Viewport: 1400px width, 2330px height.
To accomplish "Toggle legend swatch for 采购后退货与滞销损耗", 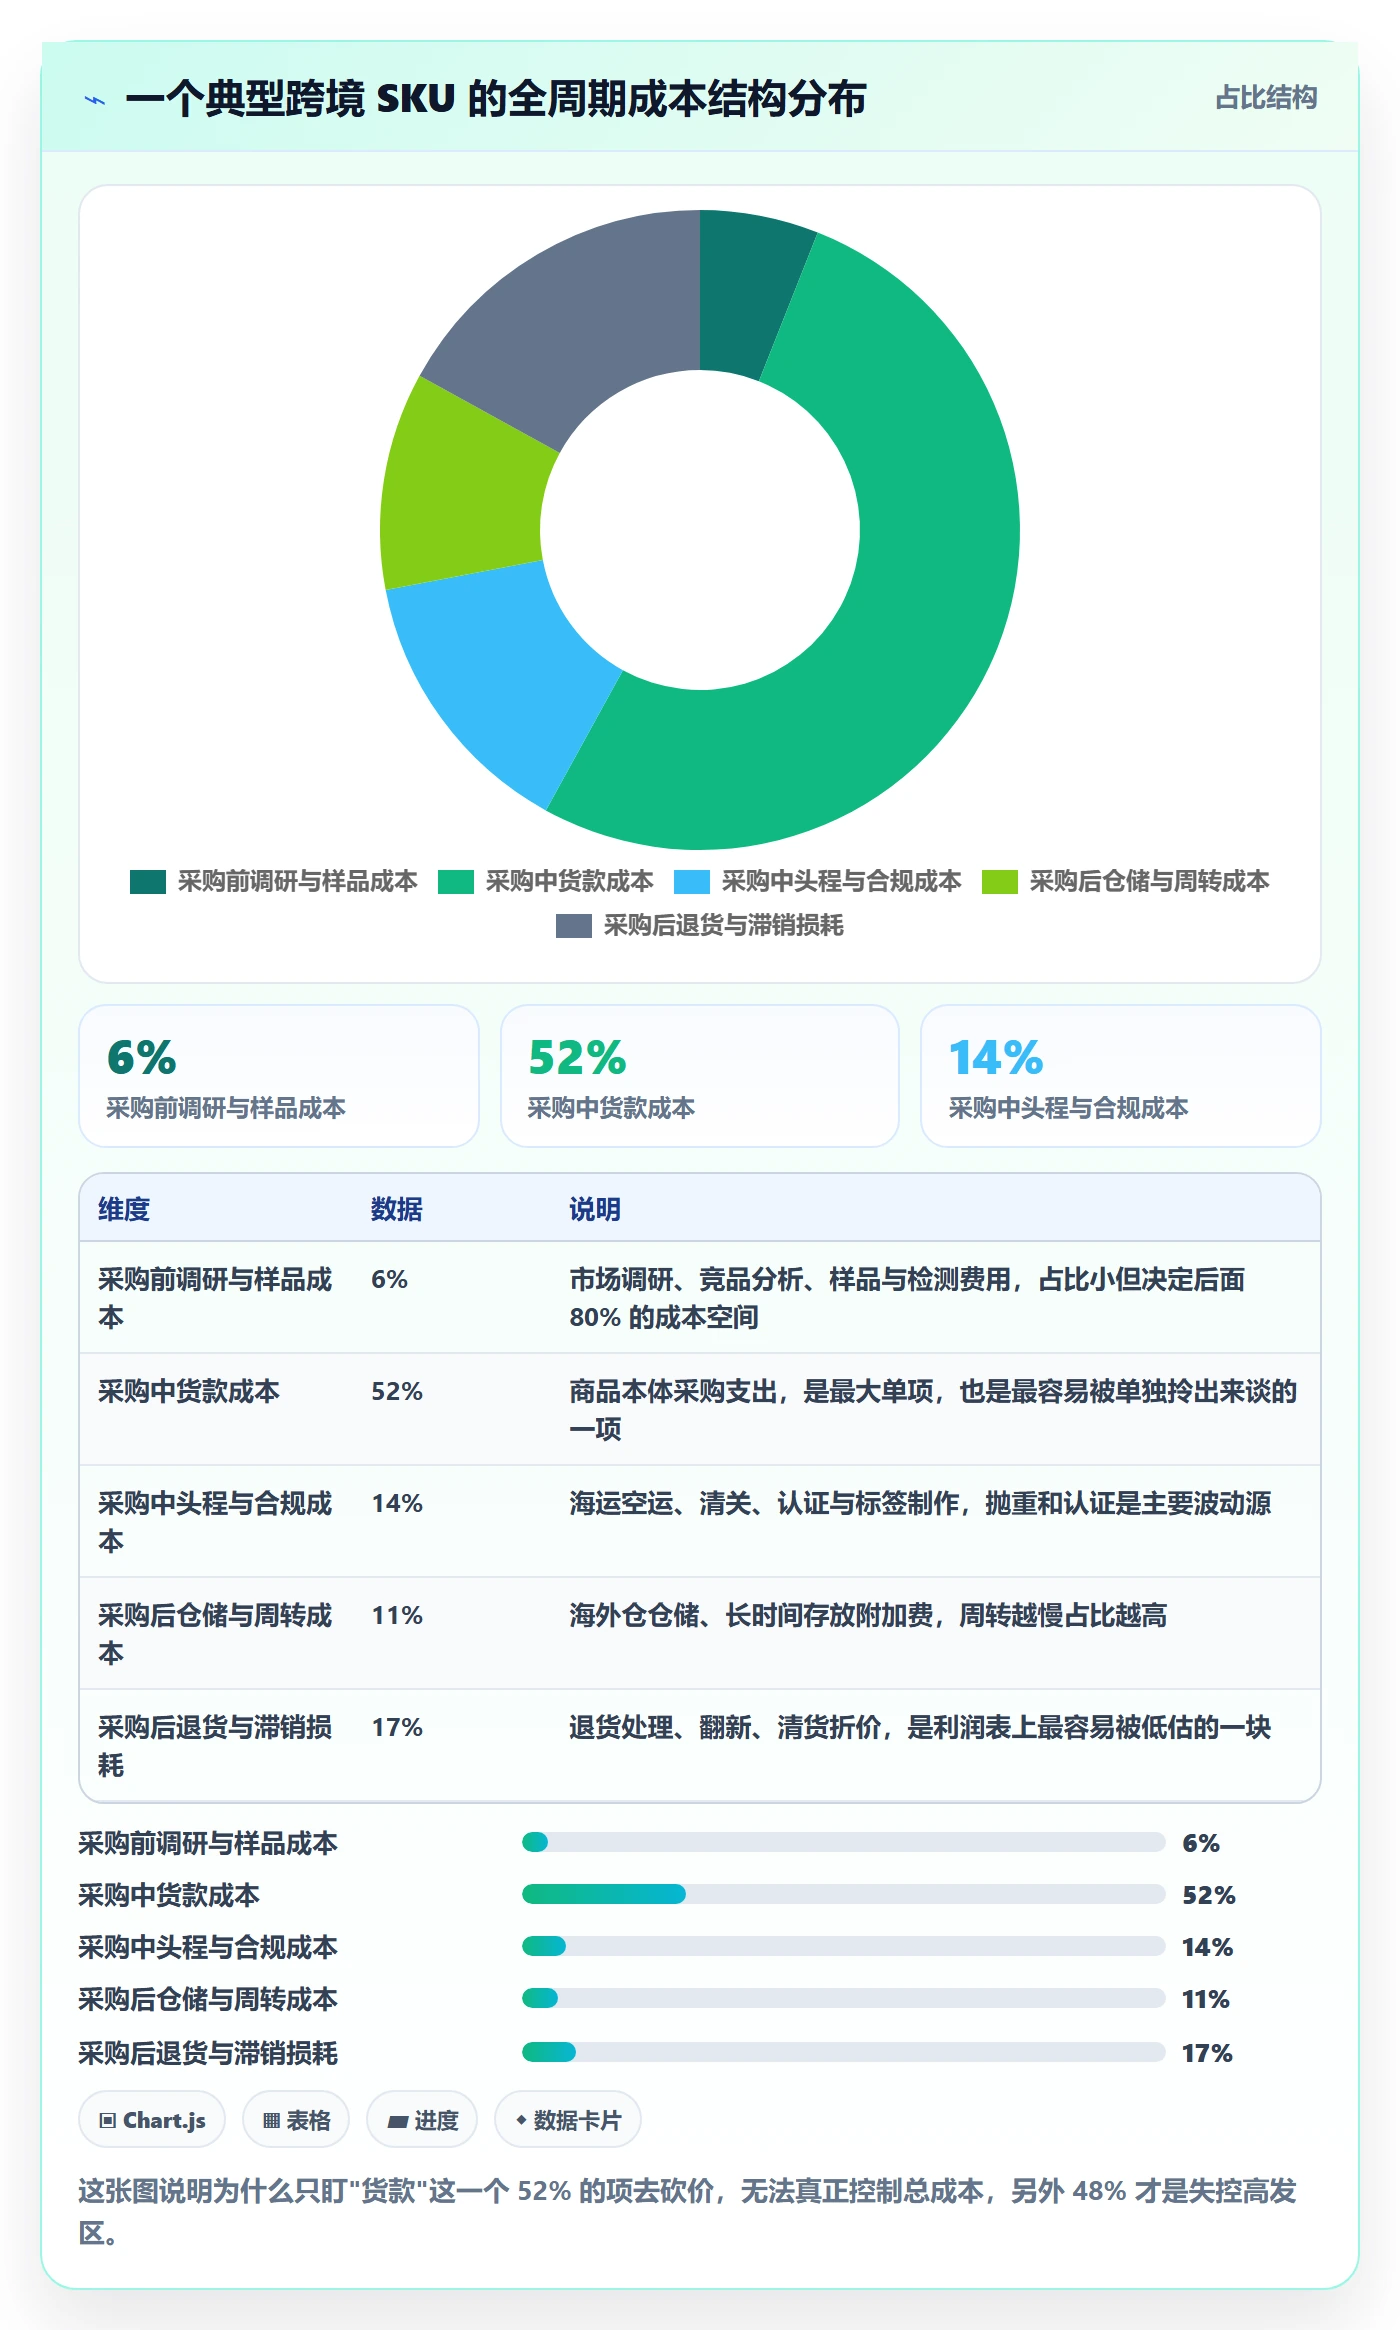I will pyautogui.click(x=574, y=926).
